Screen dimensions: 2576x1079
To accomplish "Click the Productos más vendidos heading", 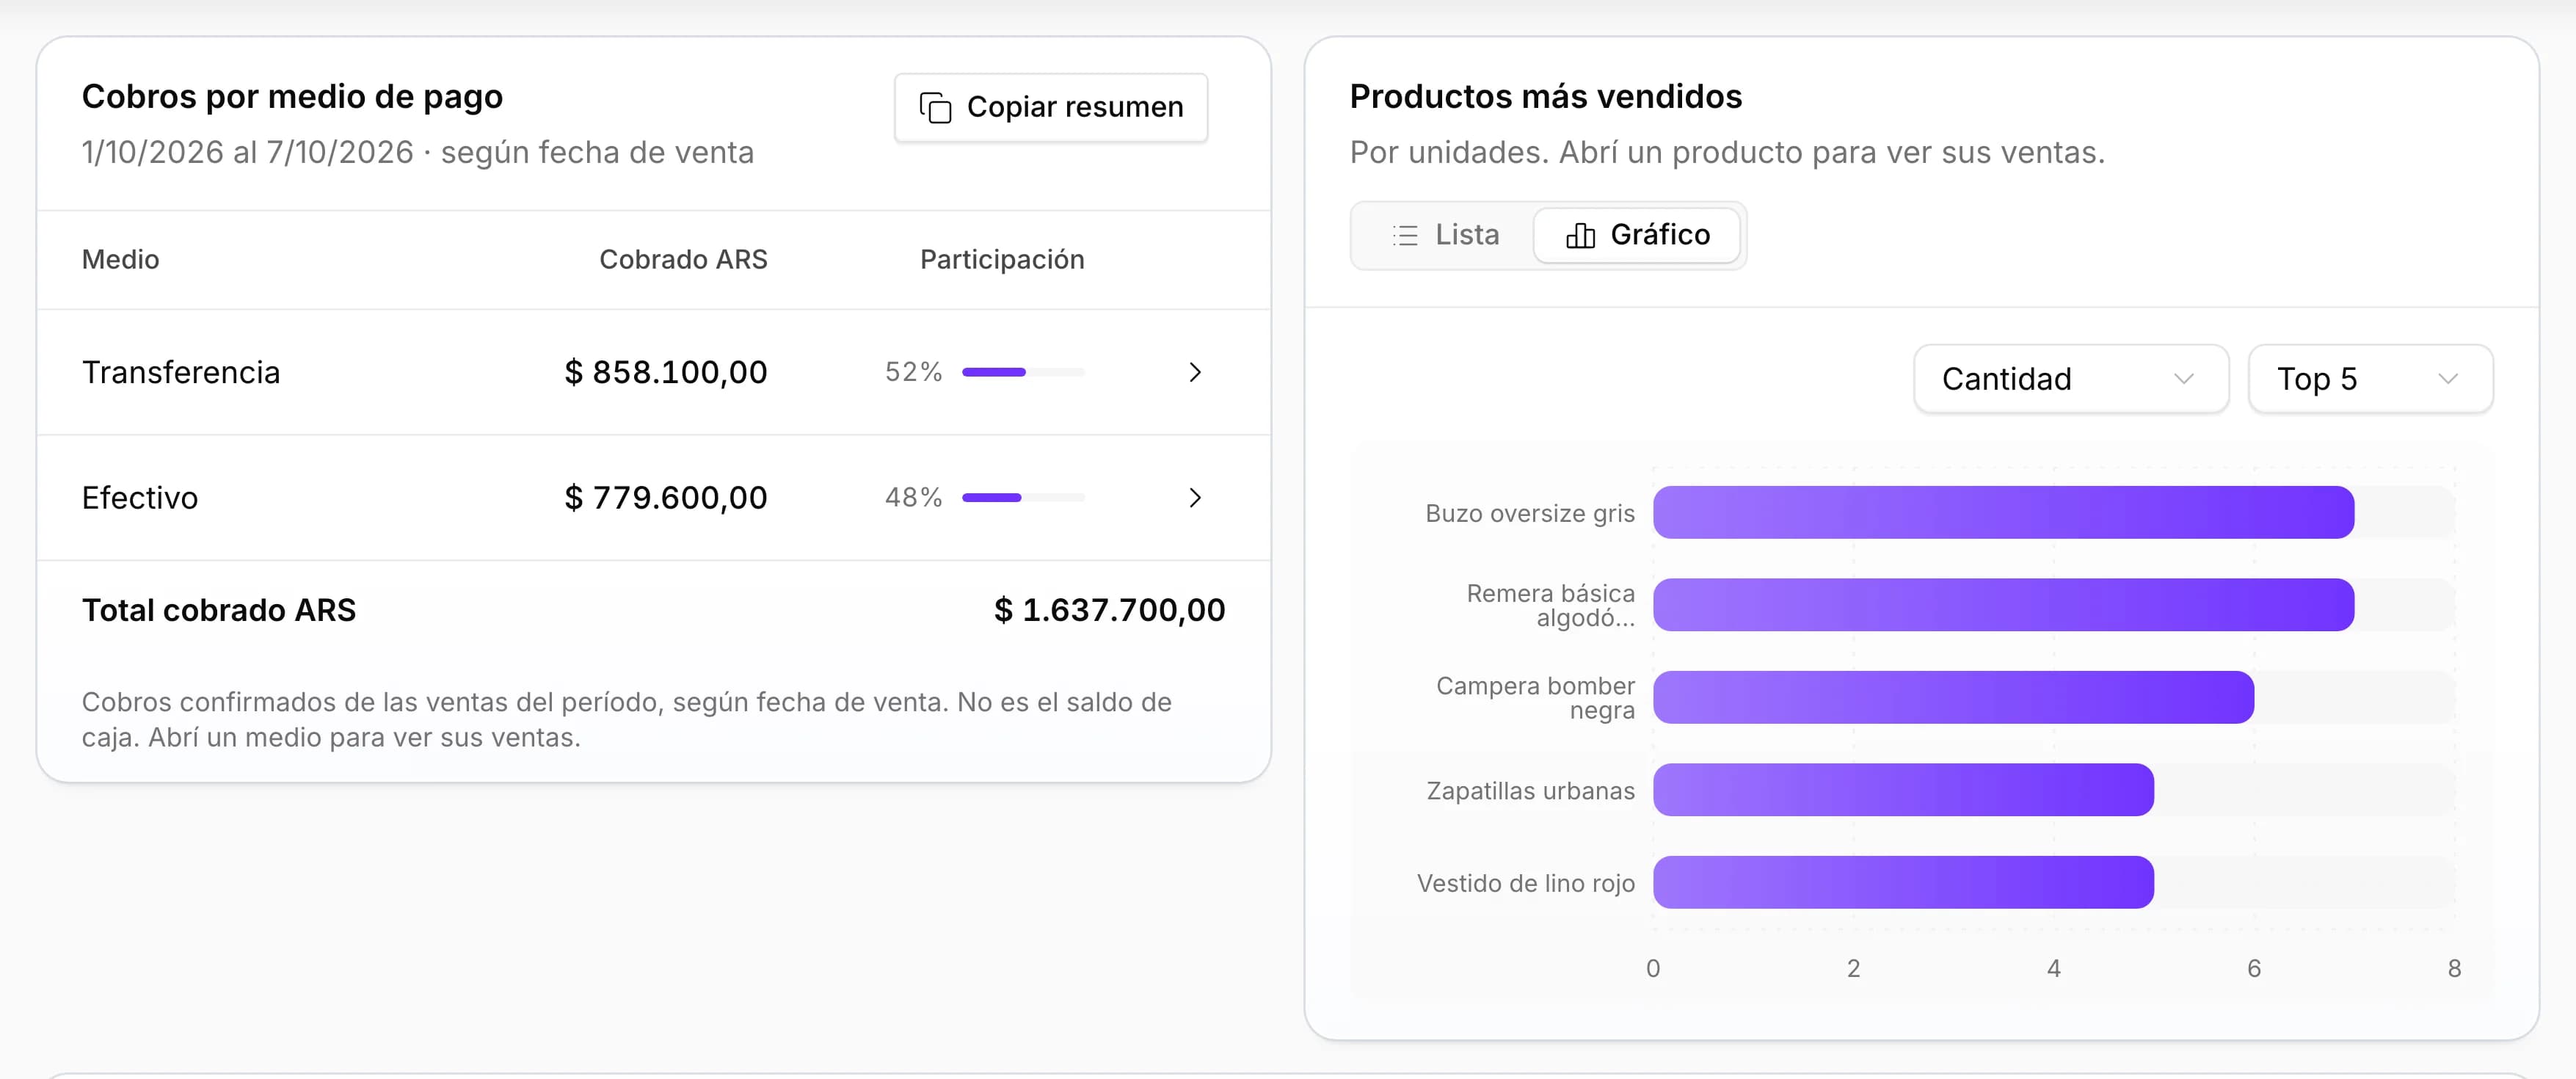I will click(x=1546, y=96).
